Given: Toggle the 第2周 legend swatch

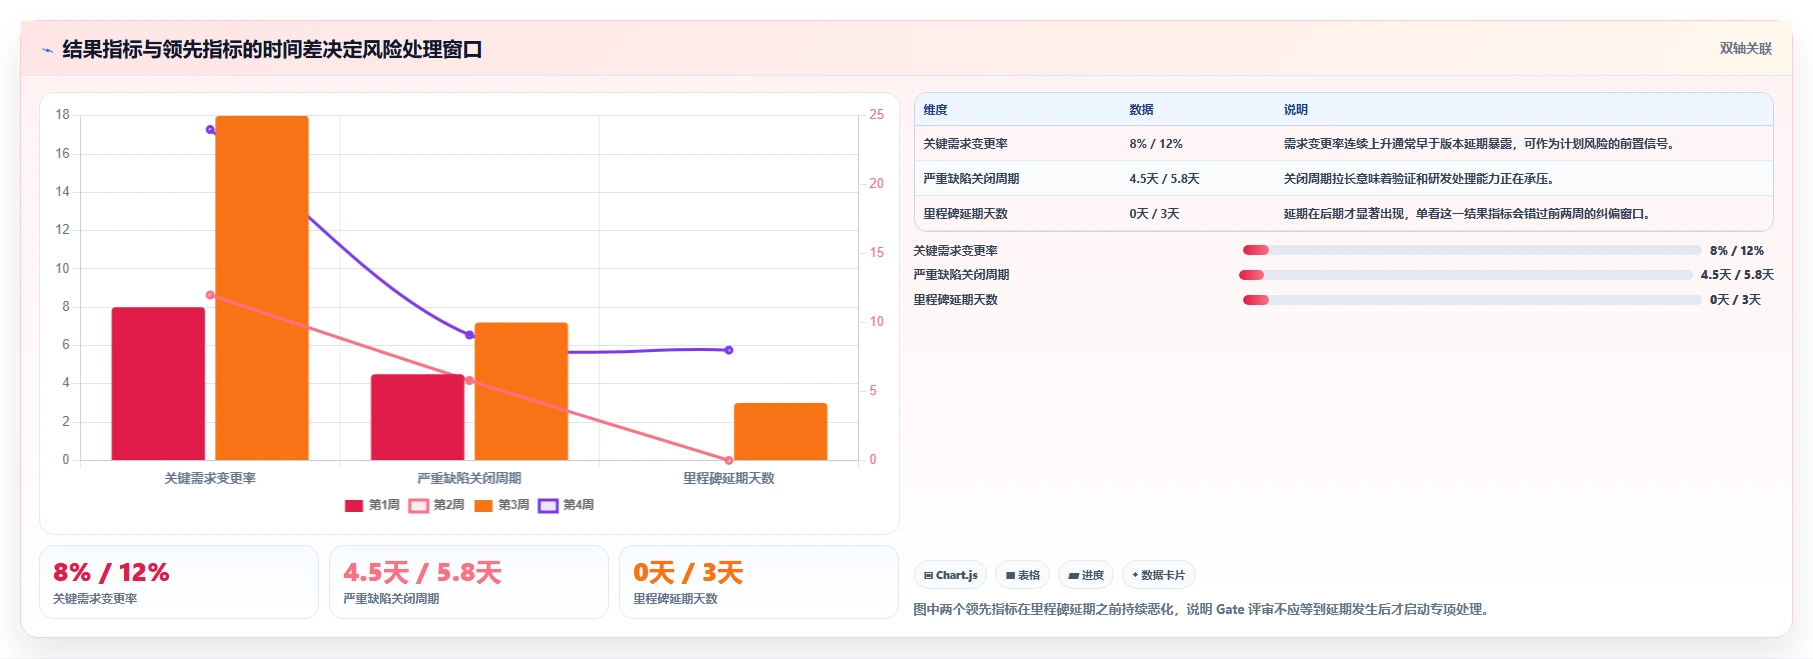Looking at the screenshot, I should point(418,505).
